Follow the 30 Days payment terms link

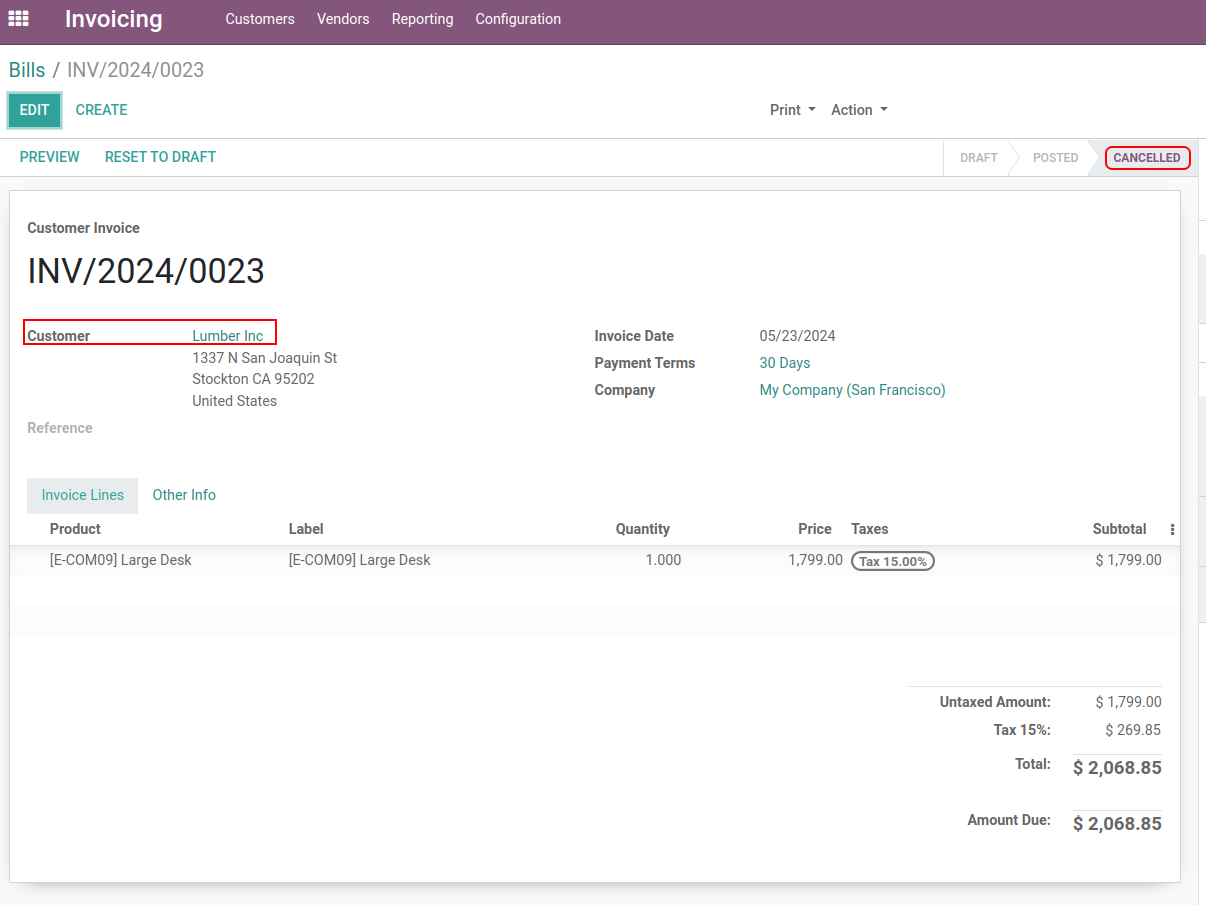click(785, 363)
